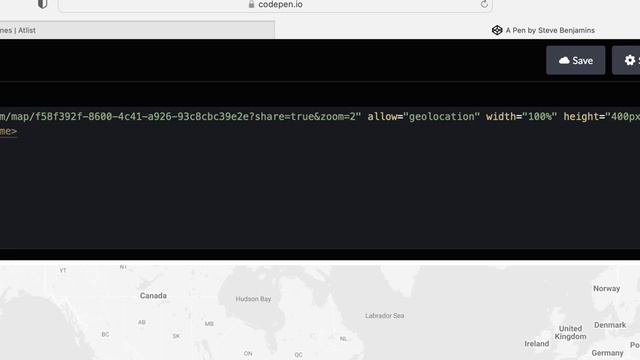Image resolution: width=640 pixels, height=360 pixels.
Task: Click the share=true&zoom=2 URL text in the code
Action: [x=305, y=117]
